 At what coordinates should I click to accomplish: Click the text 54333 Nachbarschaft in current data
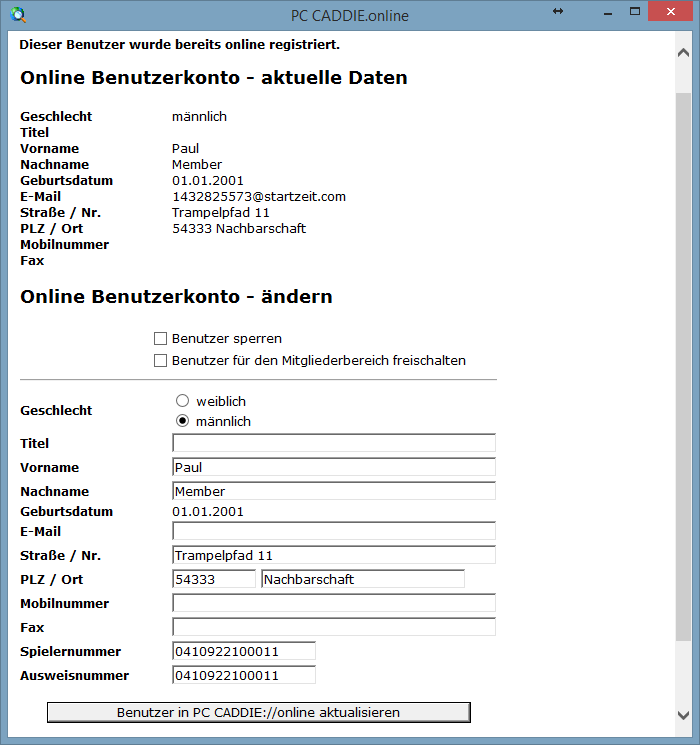(x=239, y=229)
